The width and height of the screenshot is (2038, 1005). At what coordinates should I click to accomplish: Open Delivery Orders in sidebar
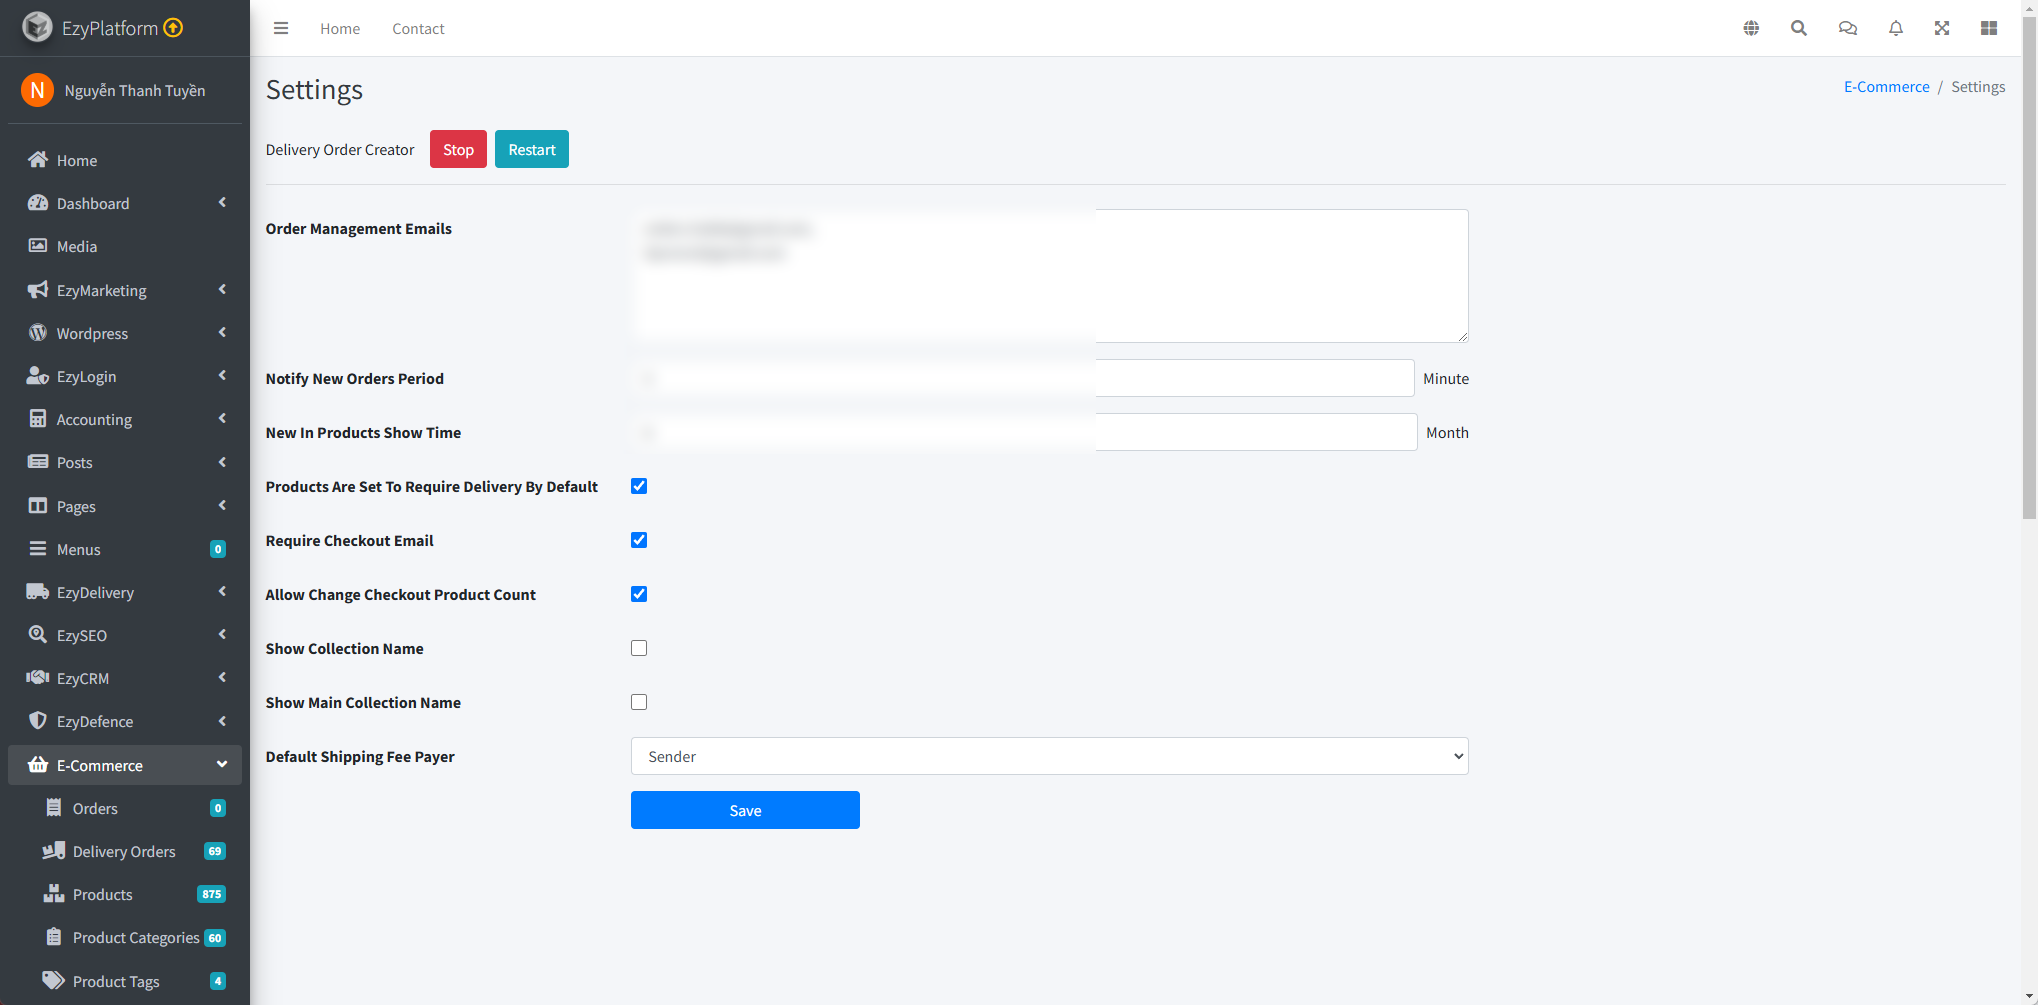[x=124, y=851]
